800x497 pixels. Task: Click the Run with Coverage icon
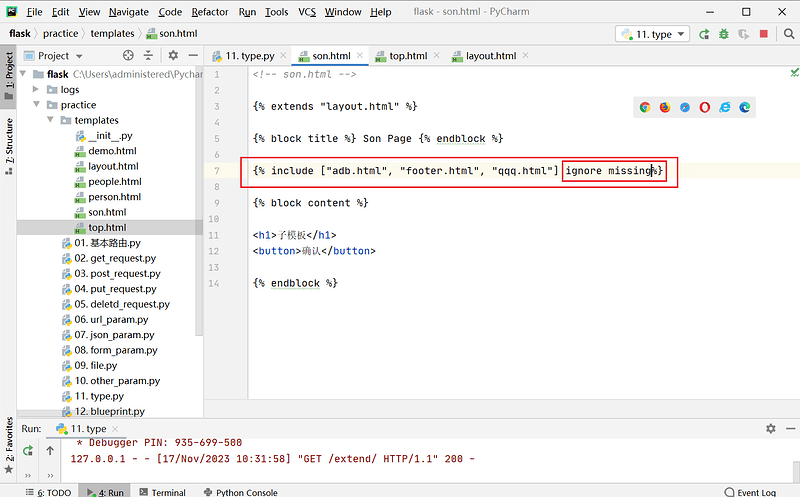[x=743, y=34]
